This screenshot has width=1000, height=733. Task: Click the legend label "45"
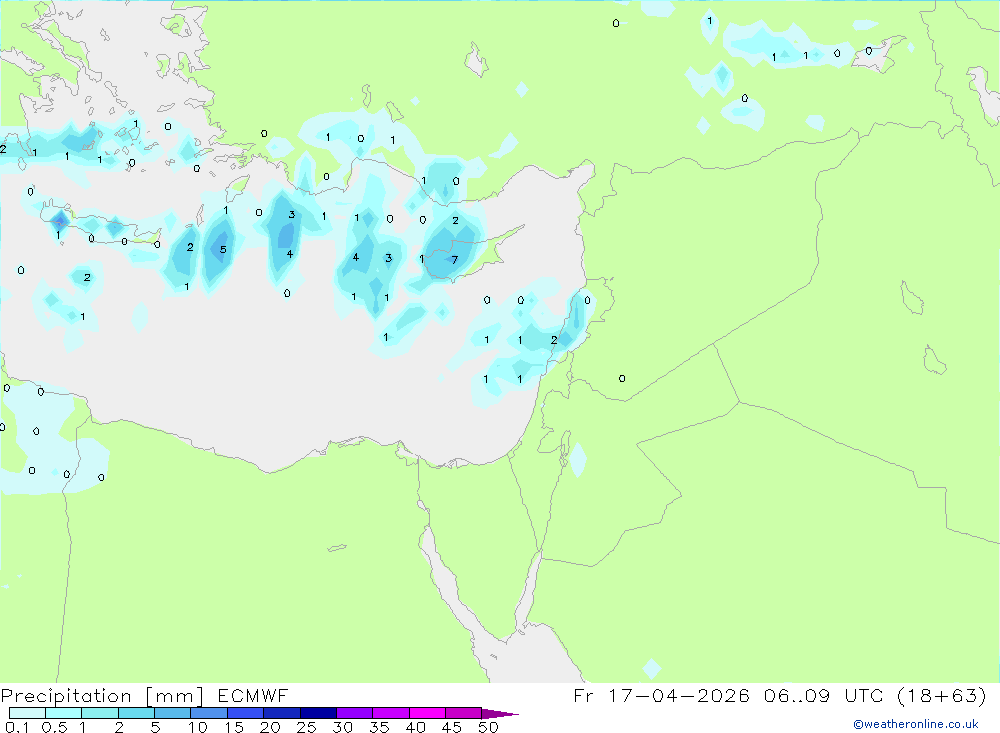(452, 727)
